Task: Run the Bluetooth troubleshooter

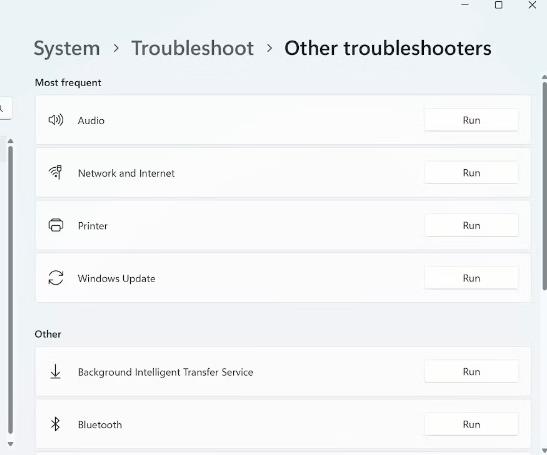Action: (471, 424)
